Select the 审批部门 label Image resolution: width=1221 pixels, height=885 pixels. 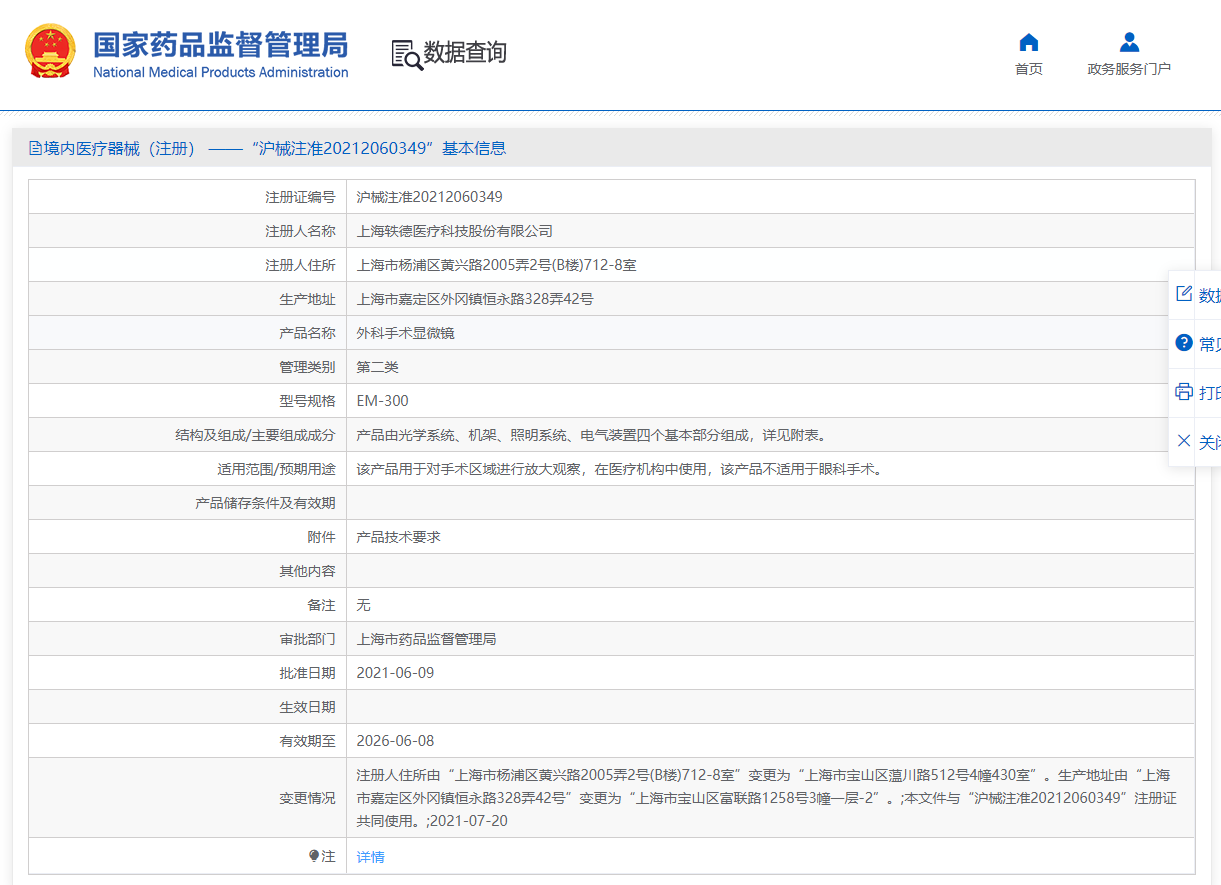click(307, 639)
